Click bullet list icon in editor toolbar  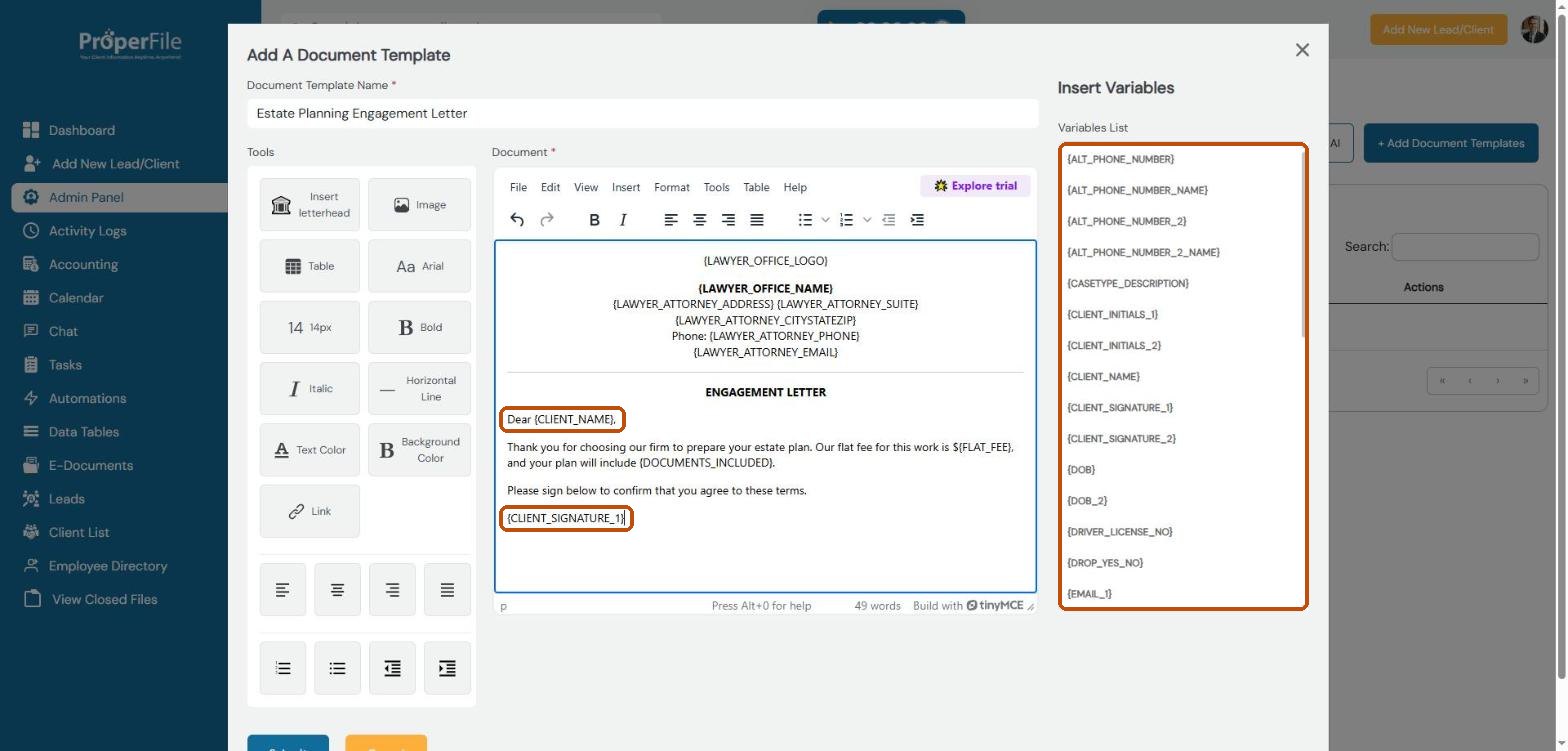805,220
